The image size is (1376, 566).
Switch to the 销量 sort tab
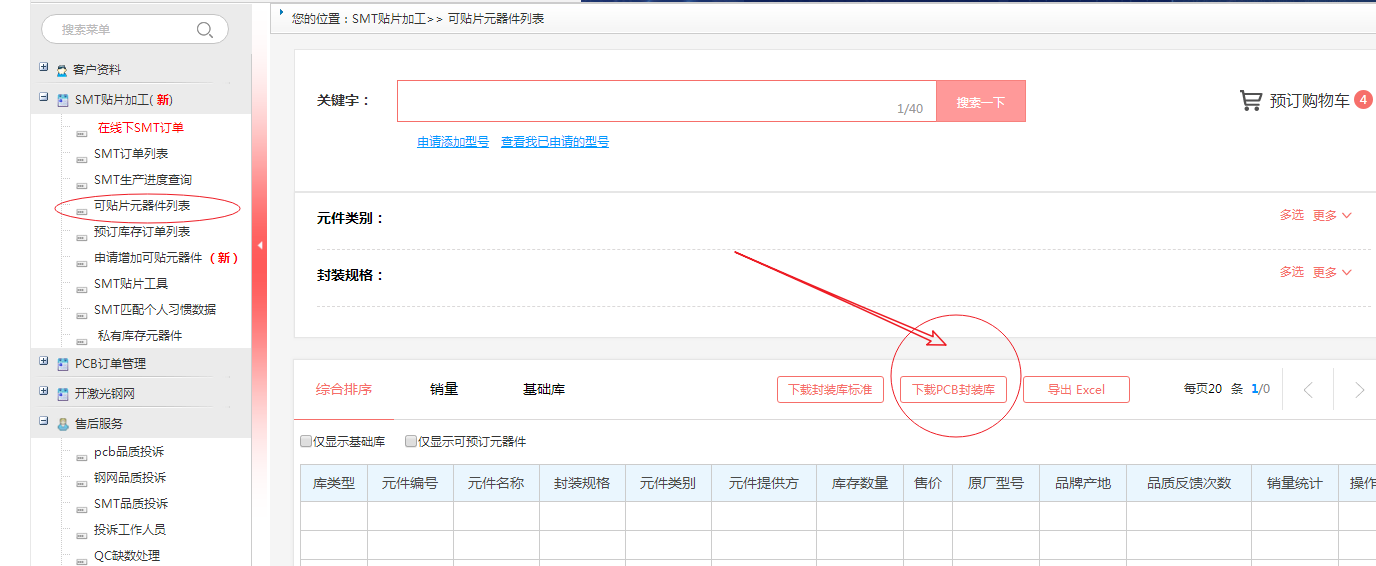[x=444, y=389]
